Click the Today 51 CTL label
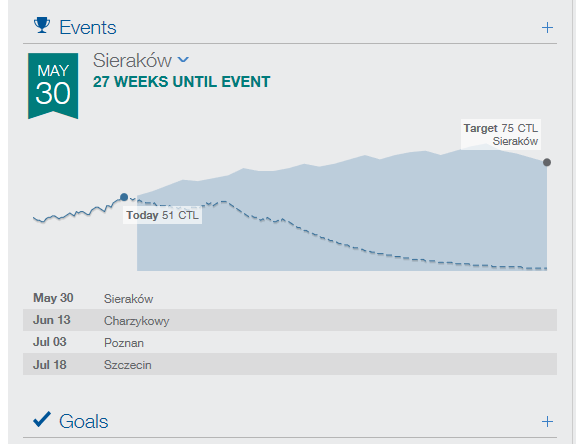 point(162,215)
